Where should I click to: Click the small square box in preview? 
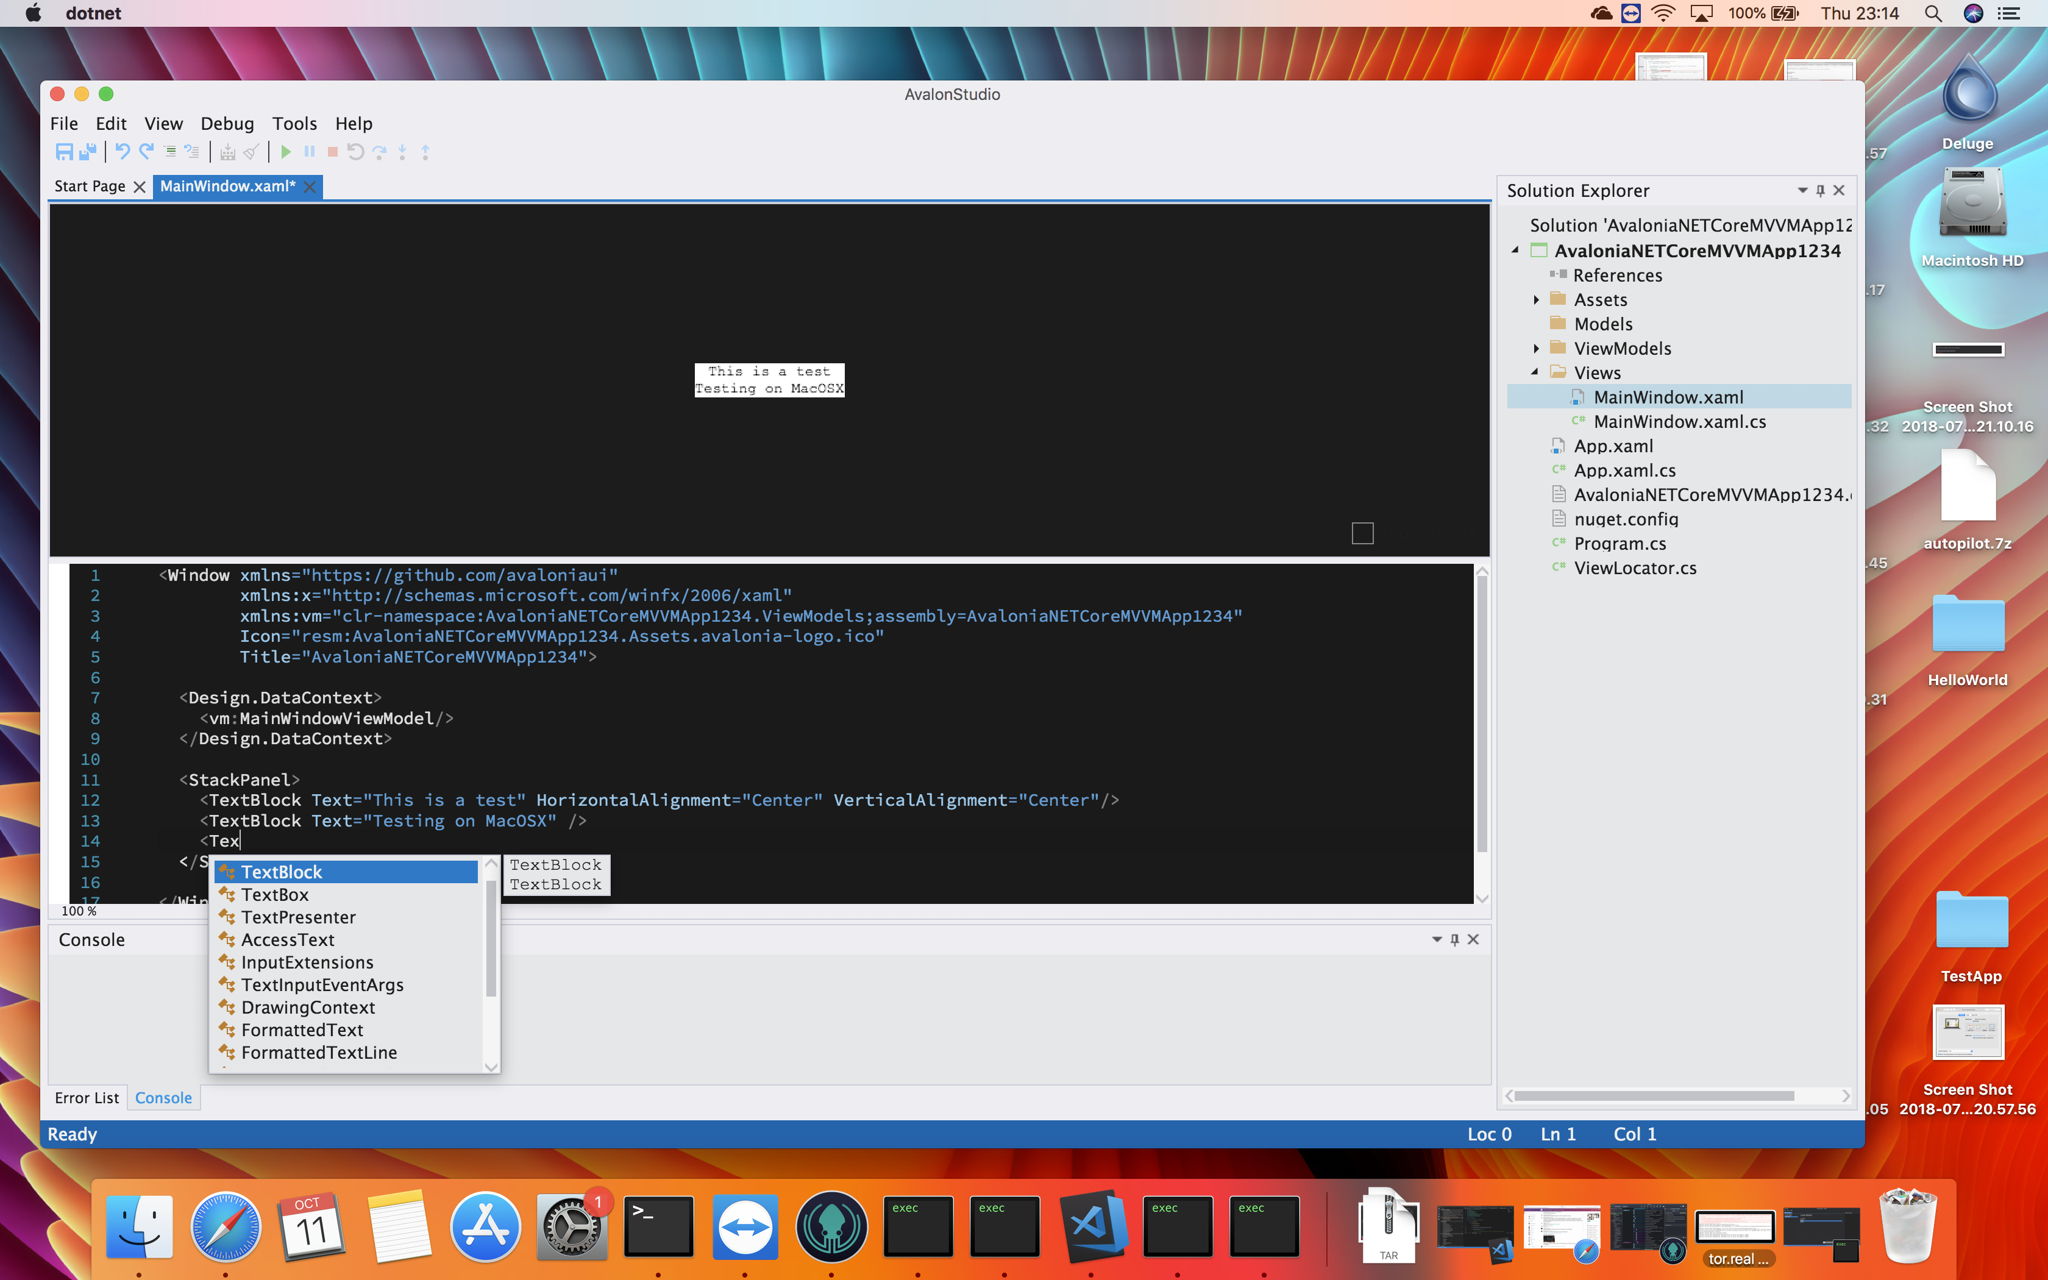[1362, 533]
